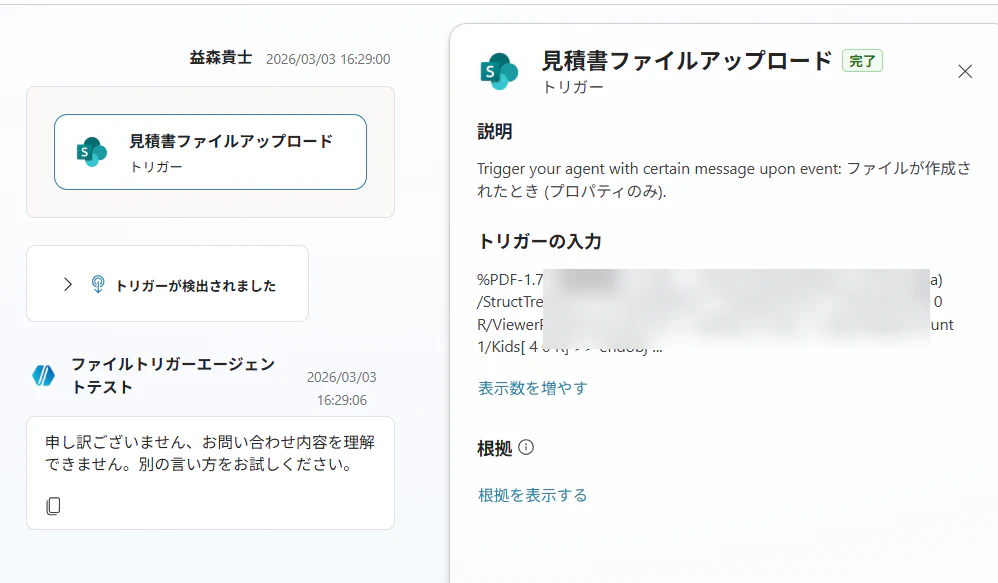Click the SharePoint icon in the trigger card
The image size is (998, 583).
[92, 152]
